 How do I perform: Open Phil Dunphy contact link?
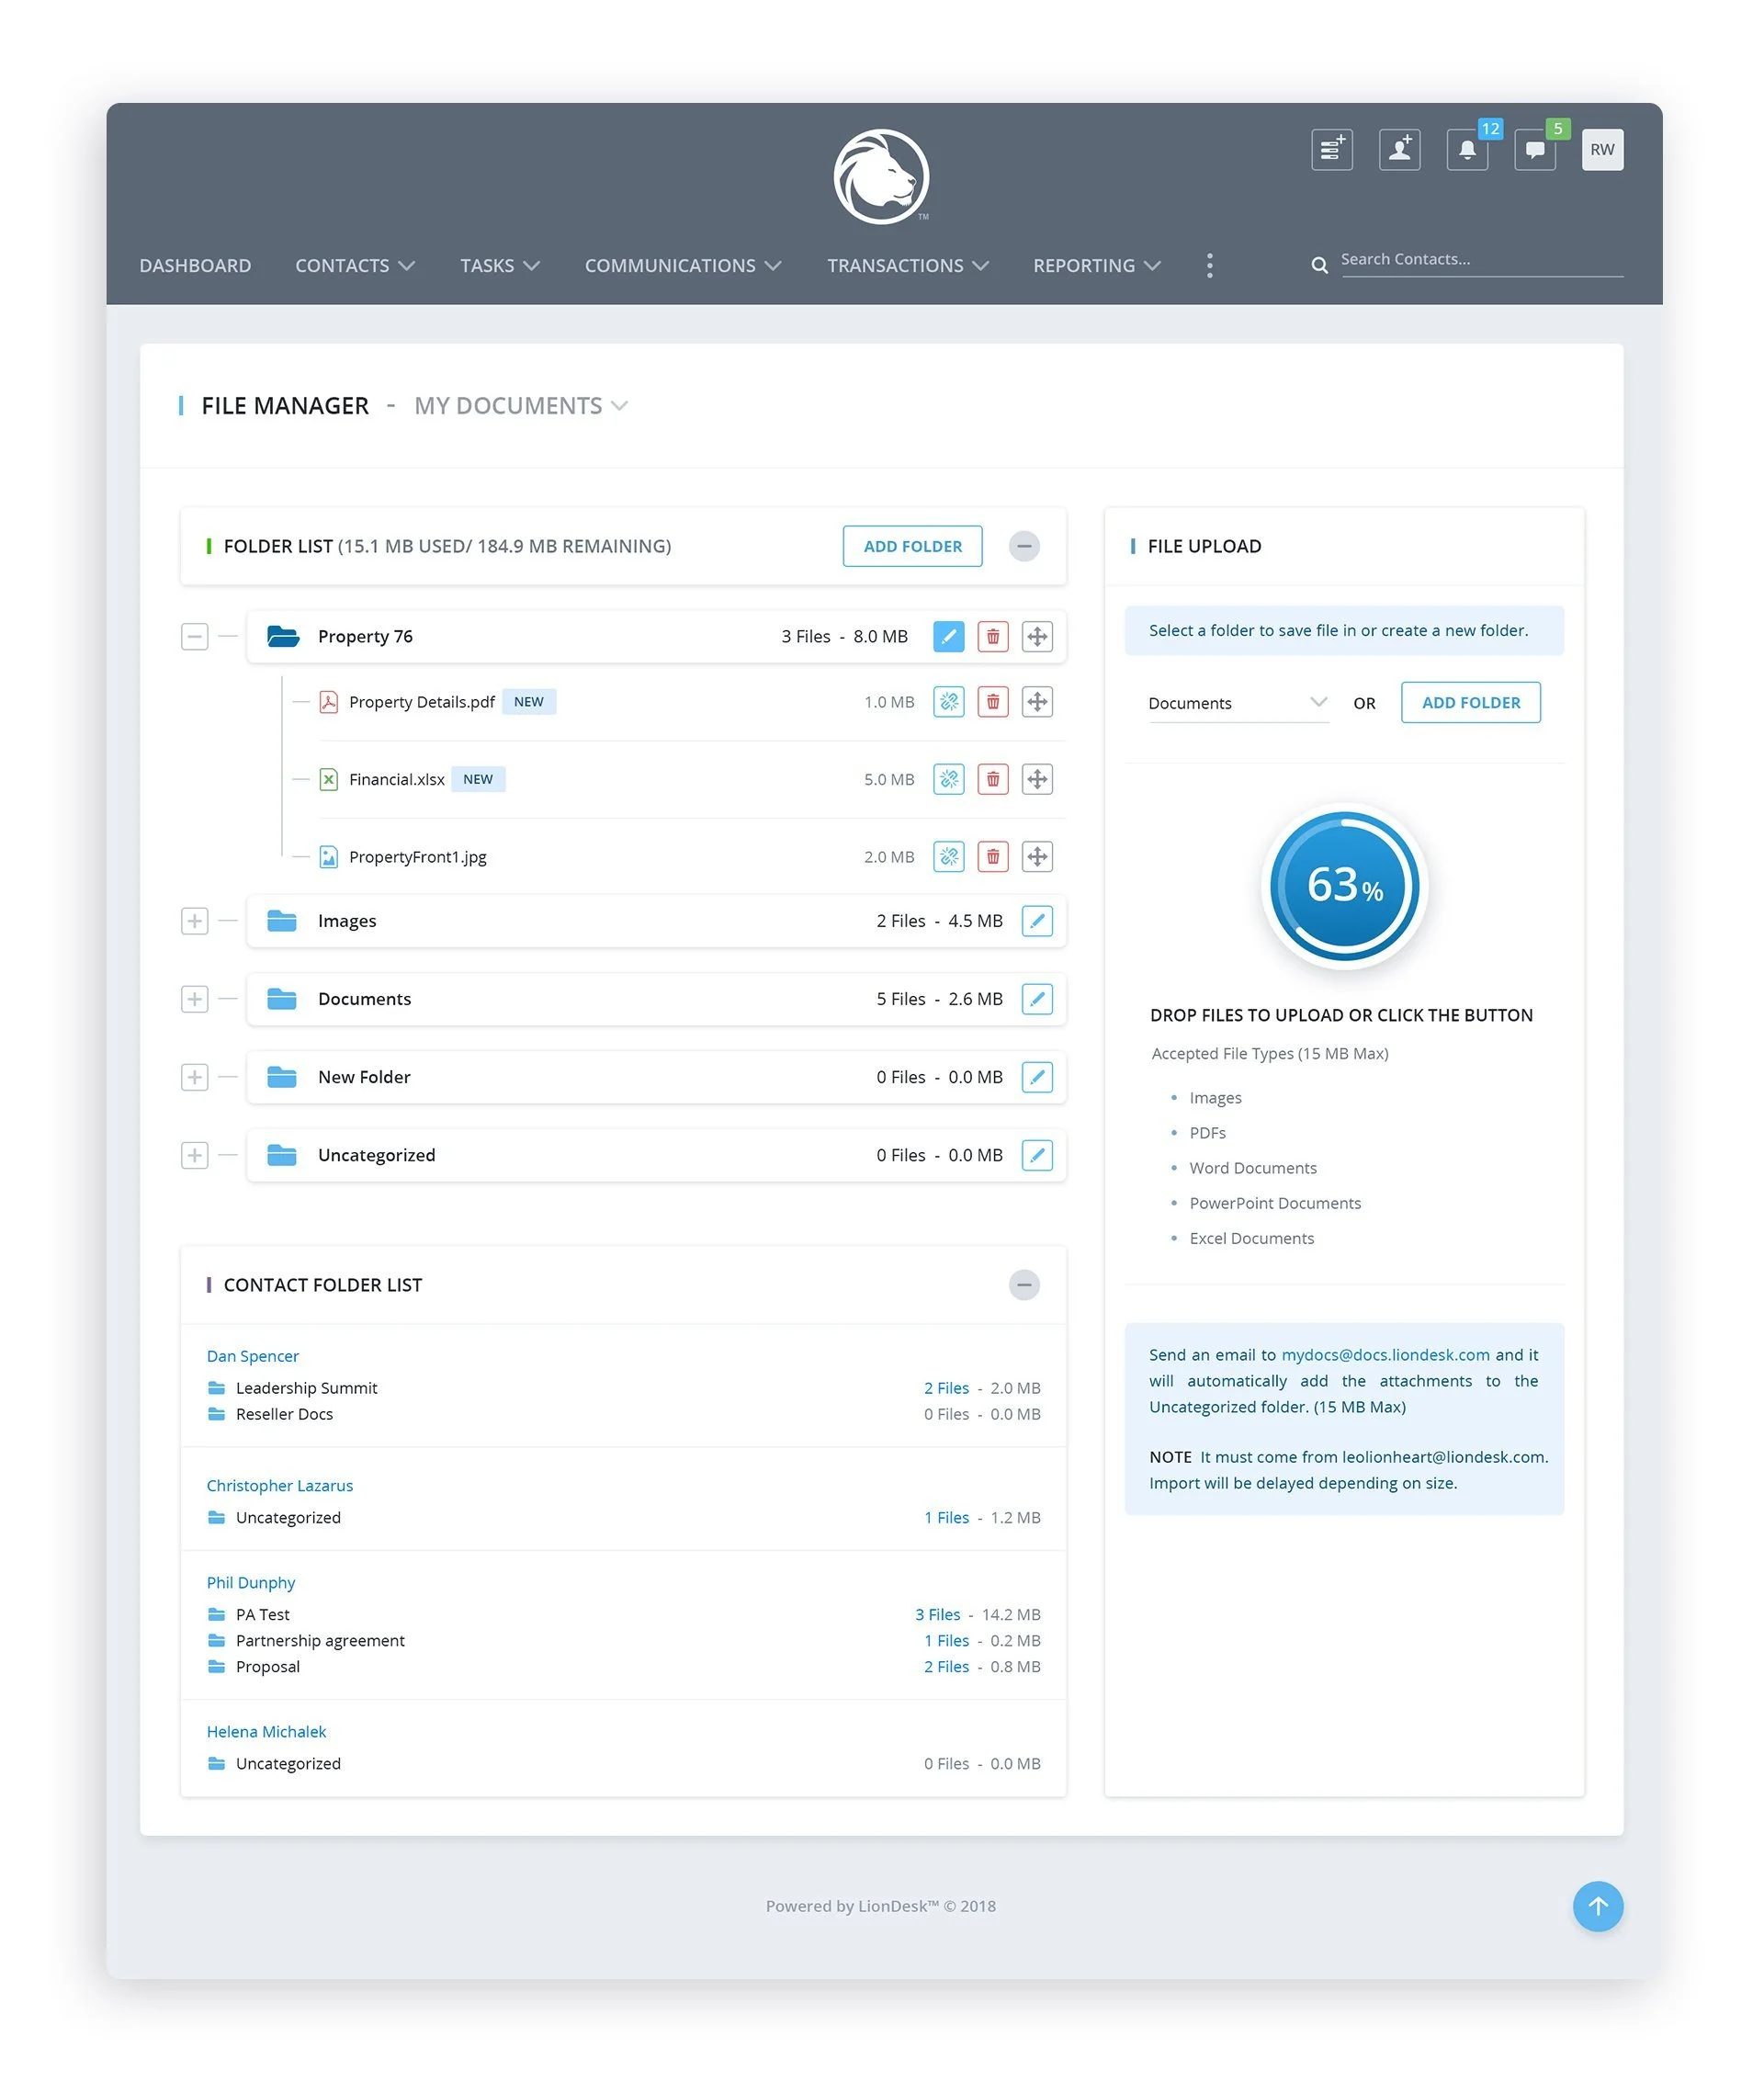(251, 1582)
